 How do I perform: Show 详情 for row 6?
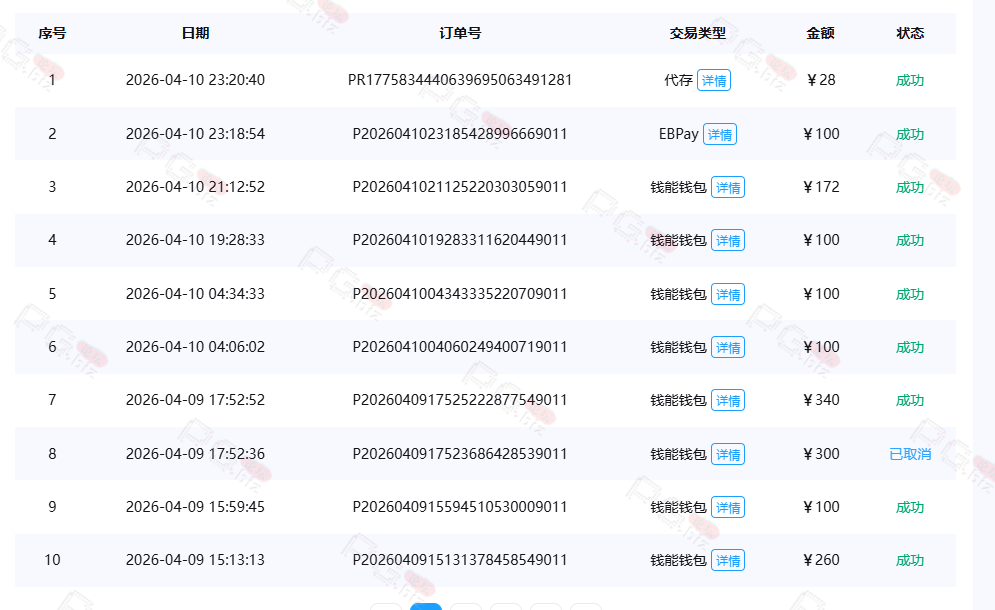727,347
